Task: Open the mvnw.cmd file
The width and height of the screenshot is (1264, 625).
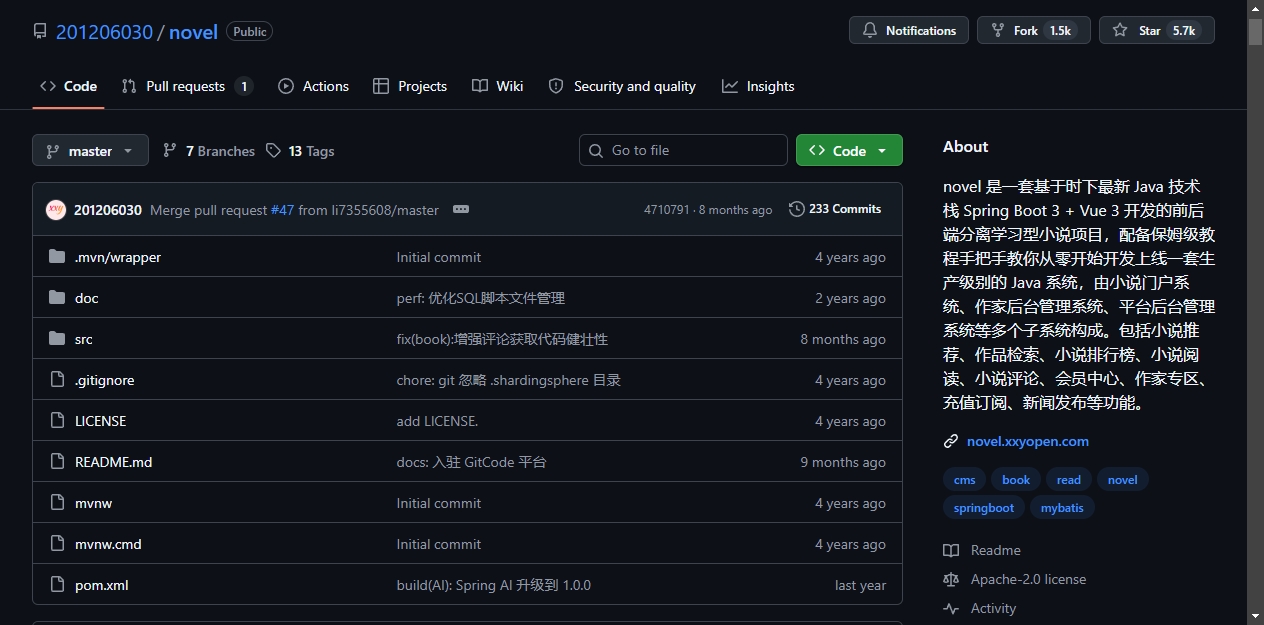Action: 108,544
